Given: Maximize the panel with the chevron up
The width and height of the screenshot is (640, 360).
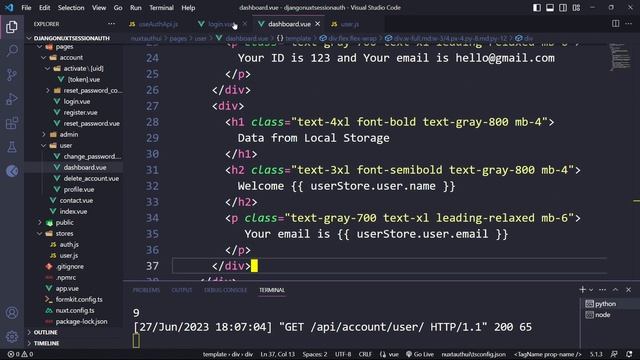Looking at the screenshot, I should coord(616,289).
